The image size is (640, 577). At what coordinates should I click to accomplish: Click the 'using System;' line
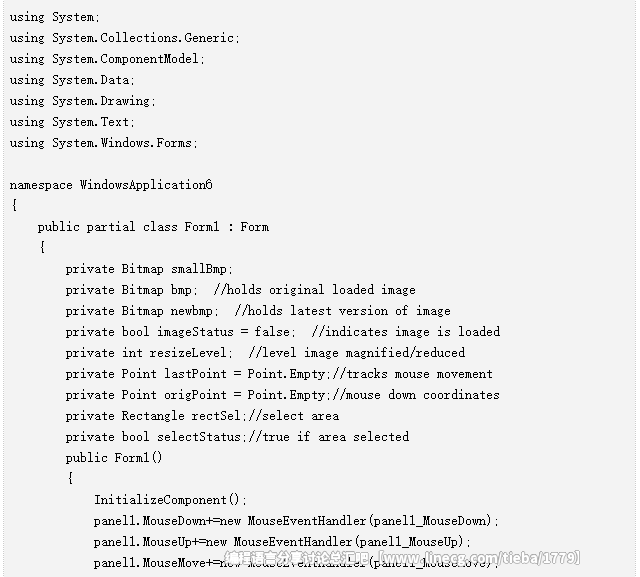(x=55, y=18)
